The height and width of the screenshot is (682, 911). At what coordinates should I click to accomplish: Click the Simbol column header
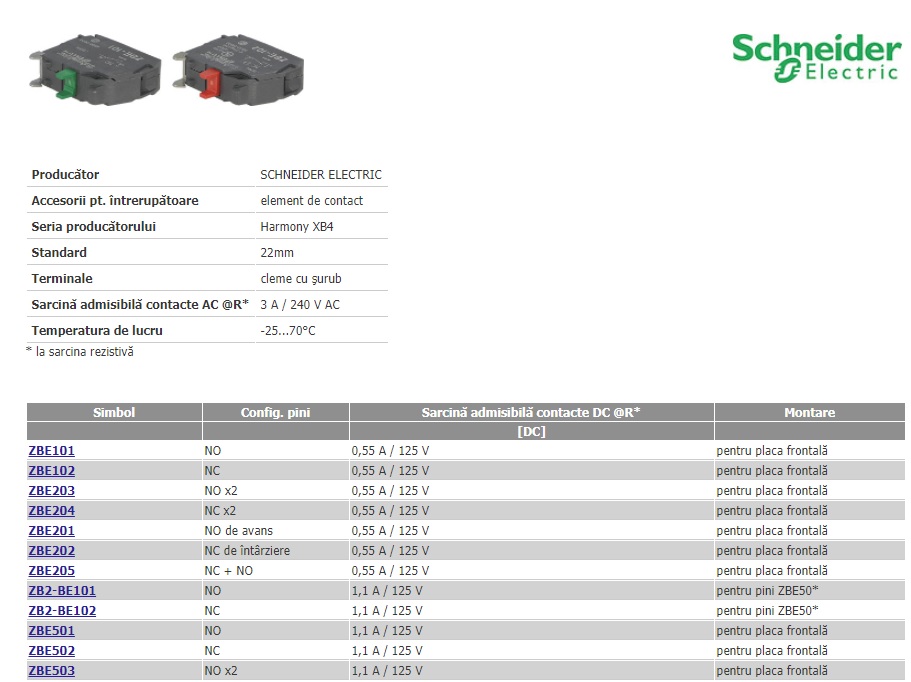pyautogui.click(x=114, y=412)
